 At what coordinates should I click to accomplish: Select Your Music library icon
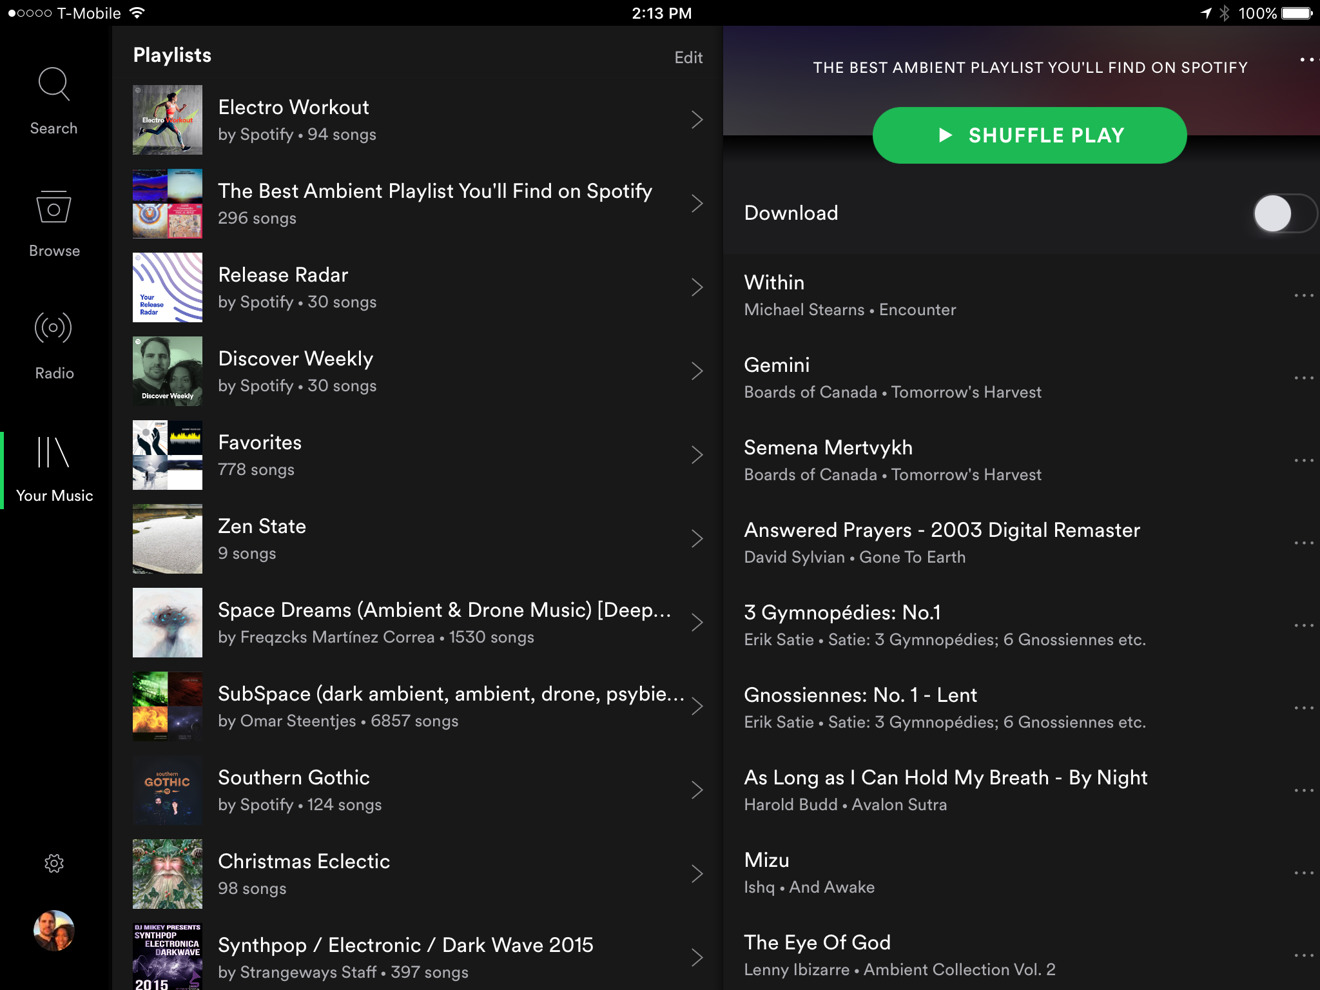pyautogui.click(x=54, y=452)
